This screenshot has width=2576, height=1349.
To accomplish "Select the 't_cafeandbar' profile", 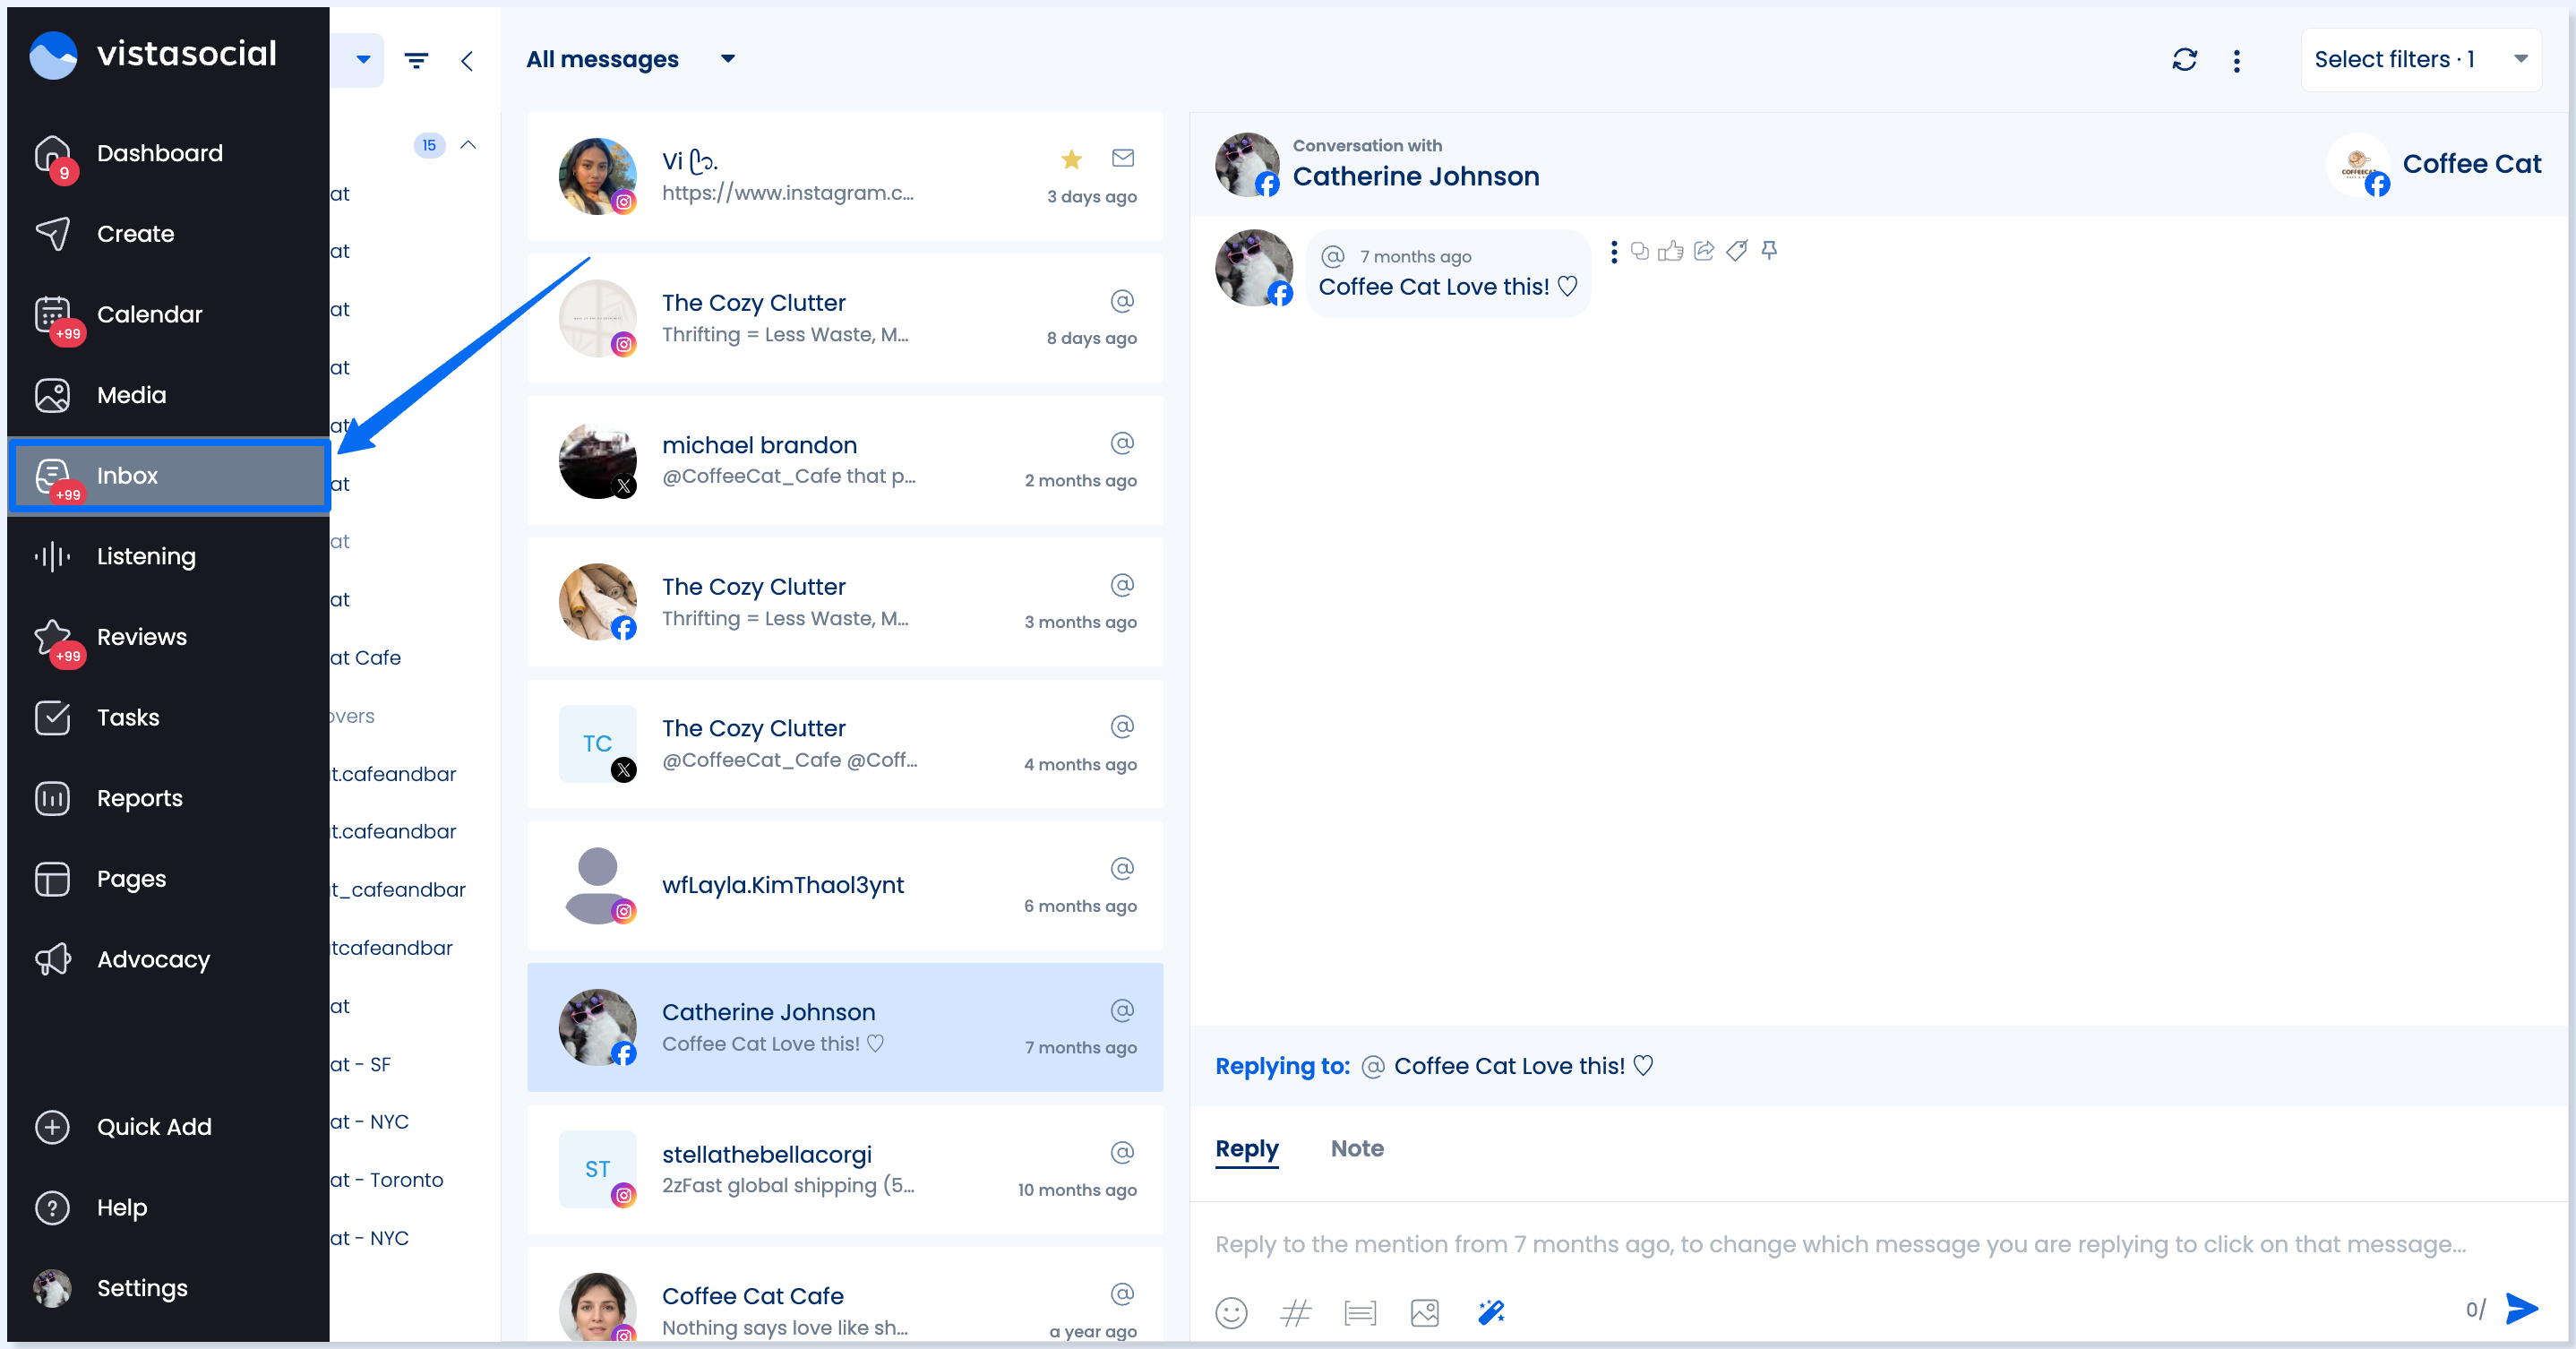I will [x=399, y=890].
